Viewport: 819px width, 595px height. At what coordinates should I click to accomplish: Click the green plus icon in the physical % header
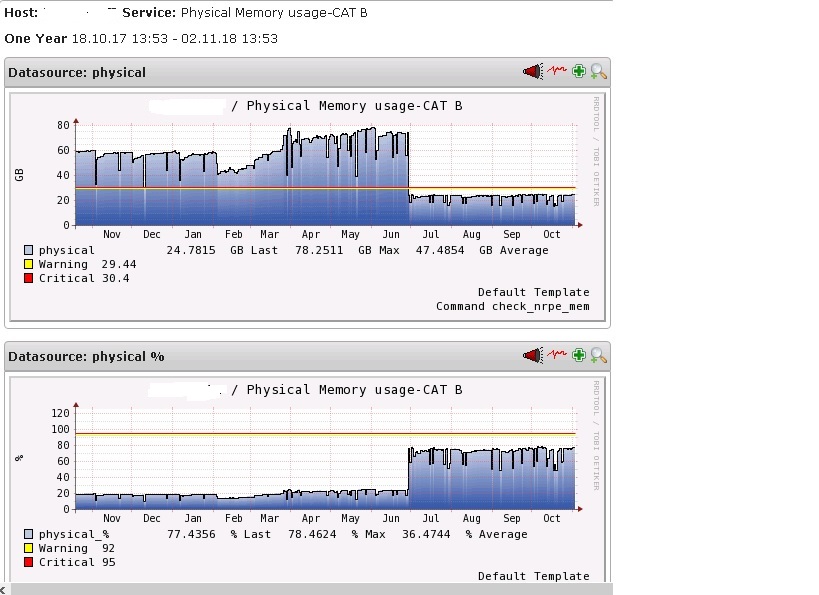pyautogui.click(x=578, y=355)
